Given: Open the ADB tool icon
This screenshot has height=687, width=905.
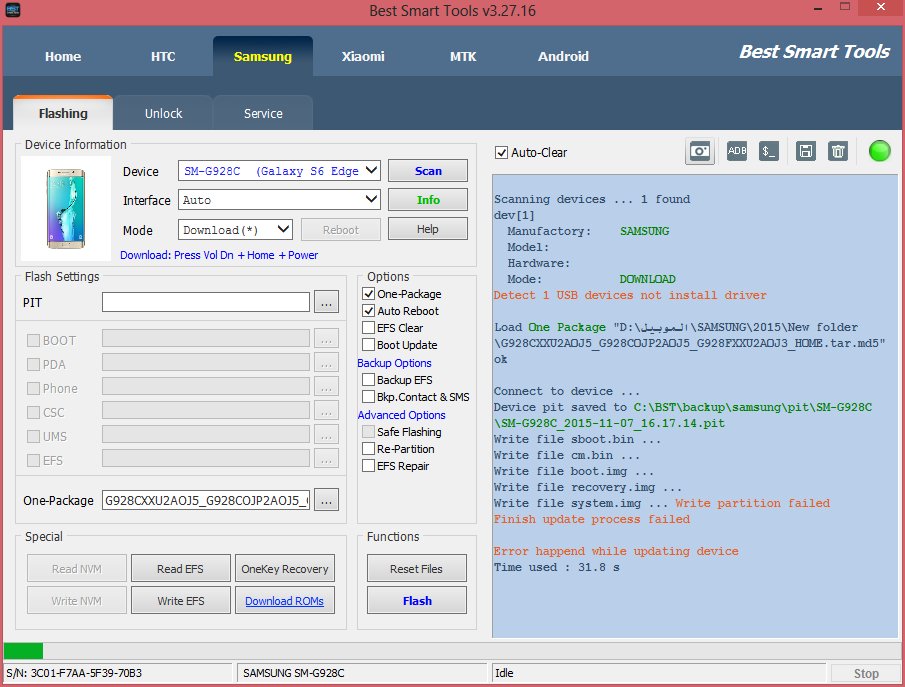Looking at the screenshot, I should pos(736,151).
